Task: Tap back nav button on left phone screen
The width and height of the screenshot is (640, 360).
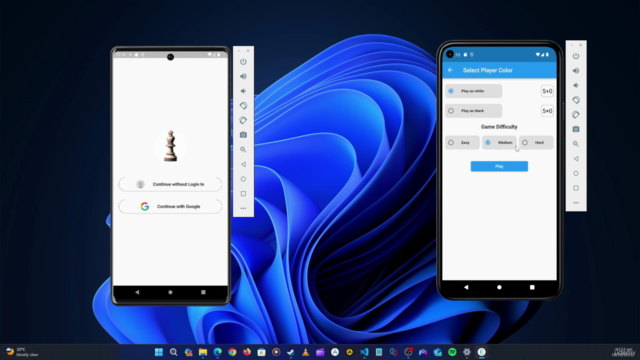Action: [x=137, y=292]
